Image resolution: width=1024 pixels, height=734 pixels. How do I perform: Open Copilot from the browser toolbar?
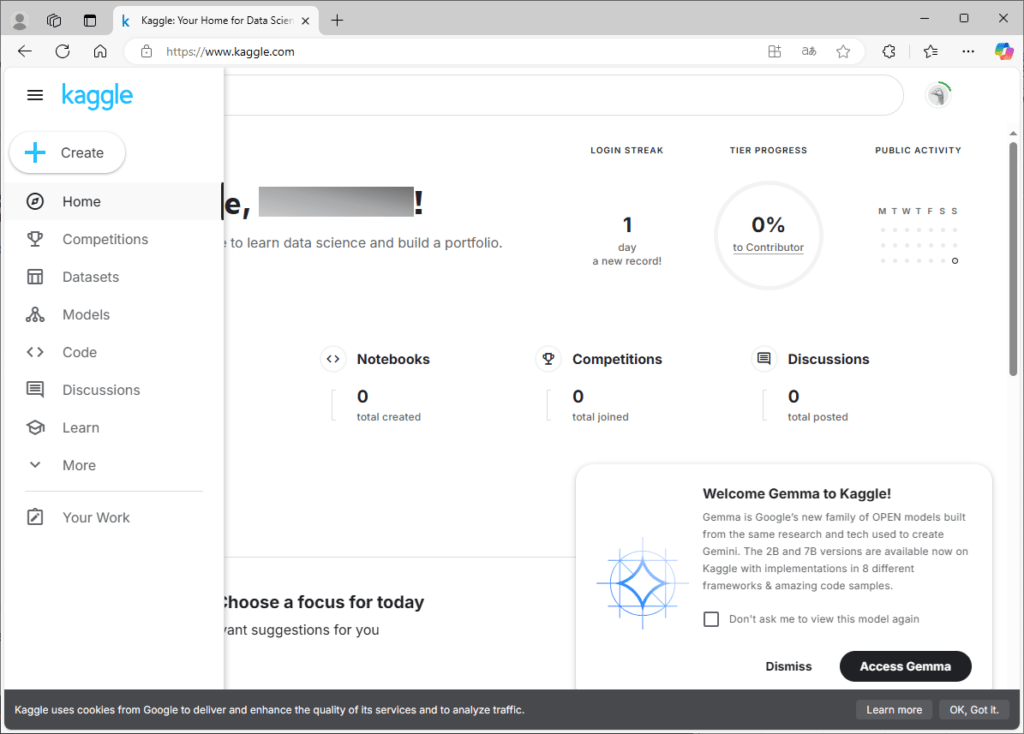pyautogui.click(x=1004, y=51)
